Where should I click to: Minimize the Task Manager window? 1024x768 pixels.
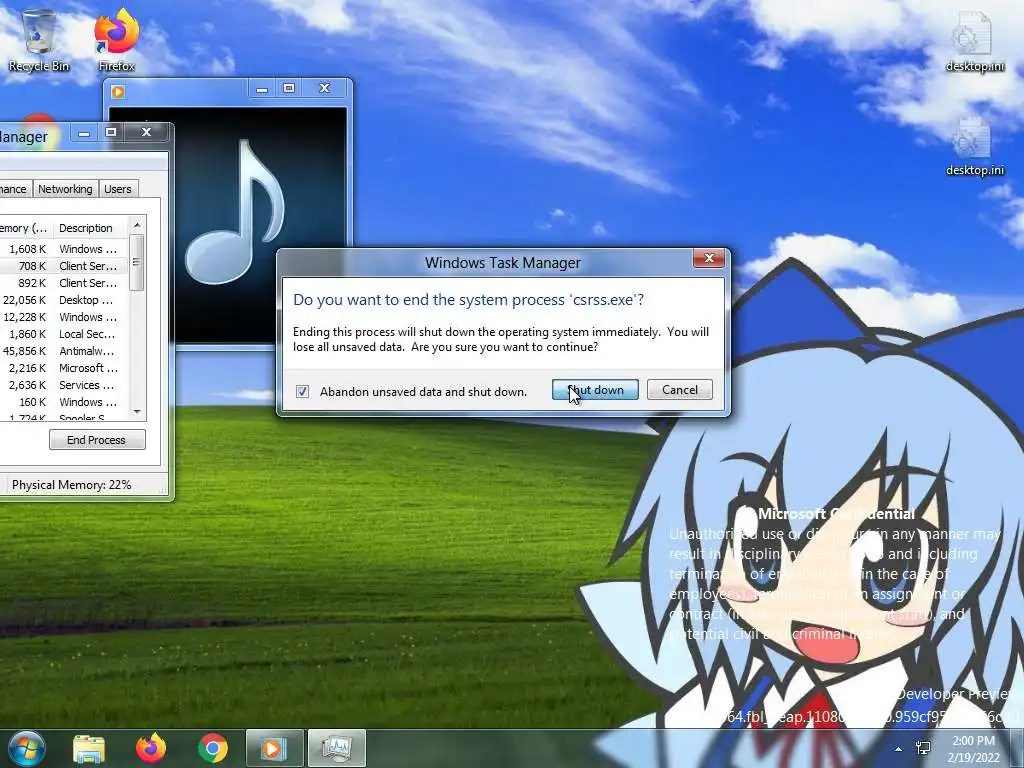tap(84, 133)
